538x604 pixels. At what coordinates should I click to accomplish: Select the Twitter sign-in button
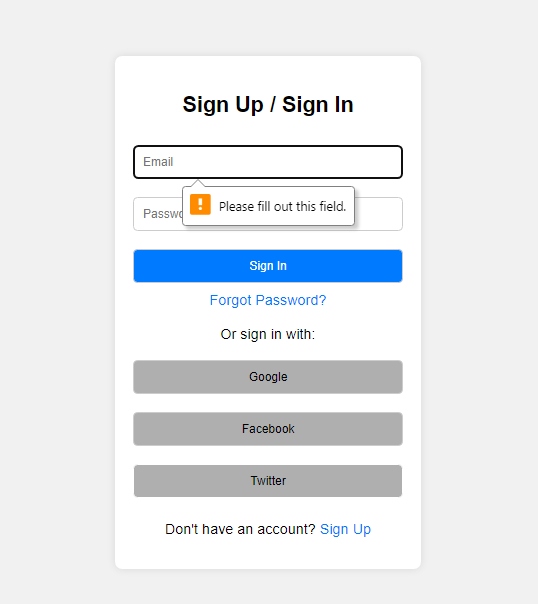click(x=268, y=481)
